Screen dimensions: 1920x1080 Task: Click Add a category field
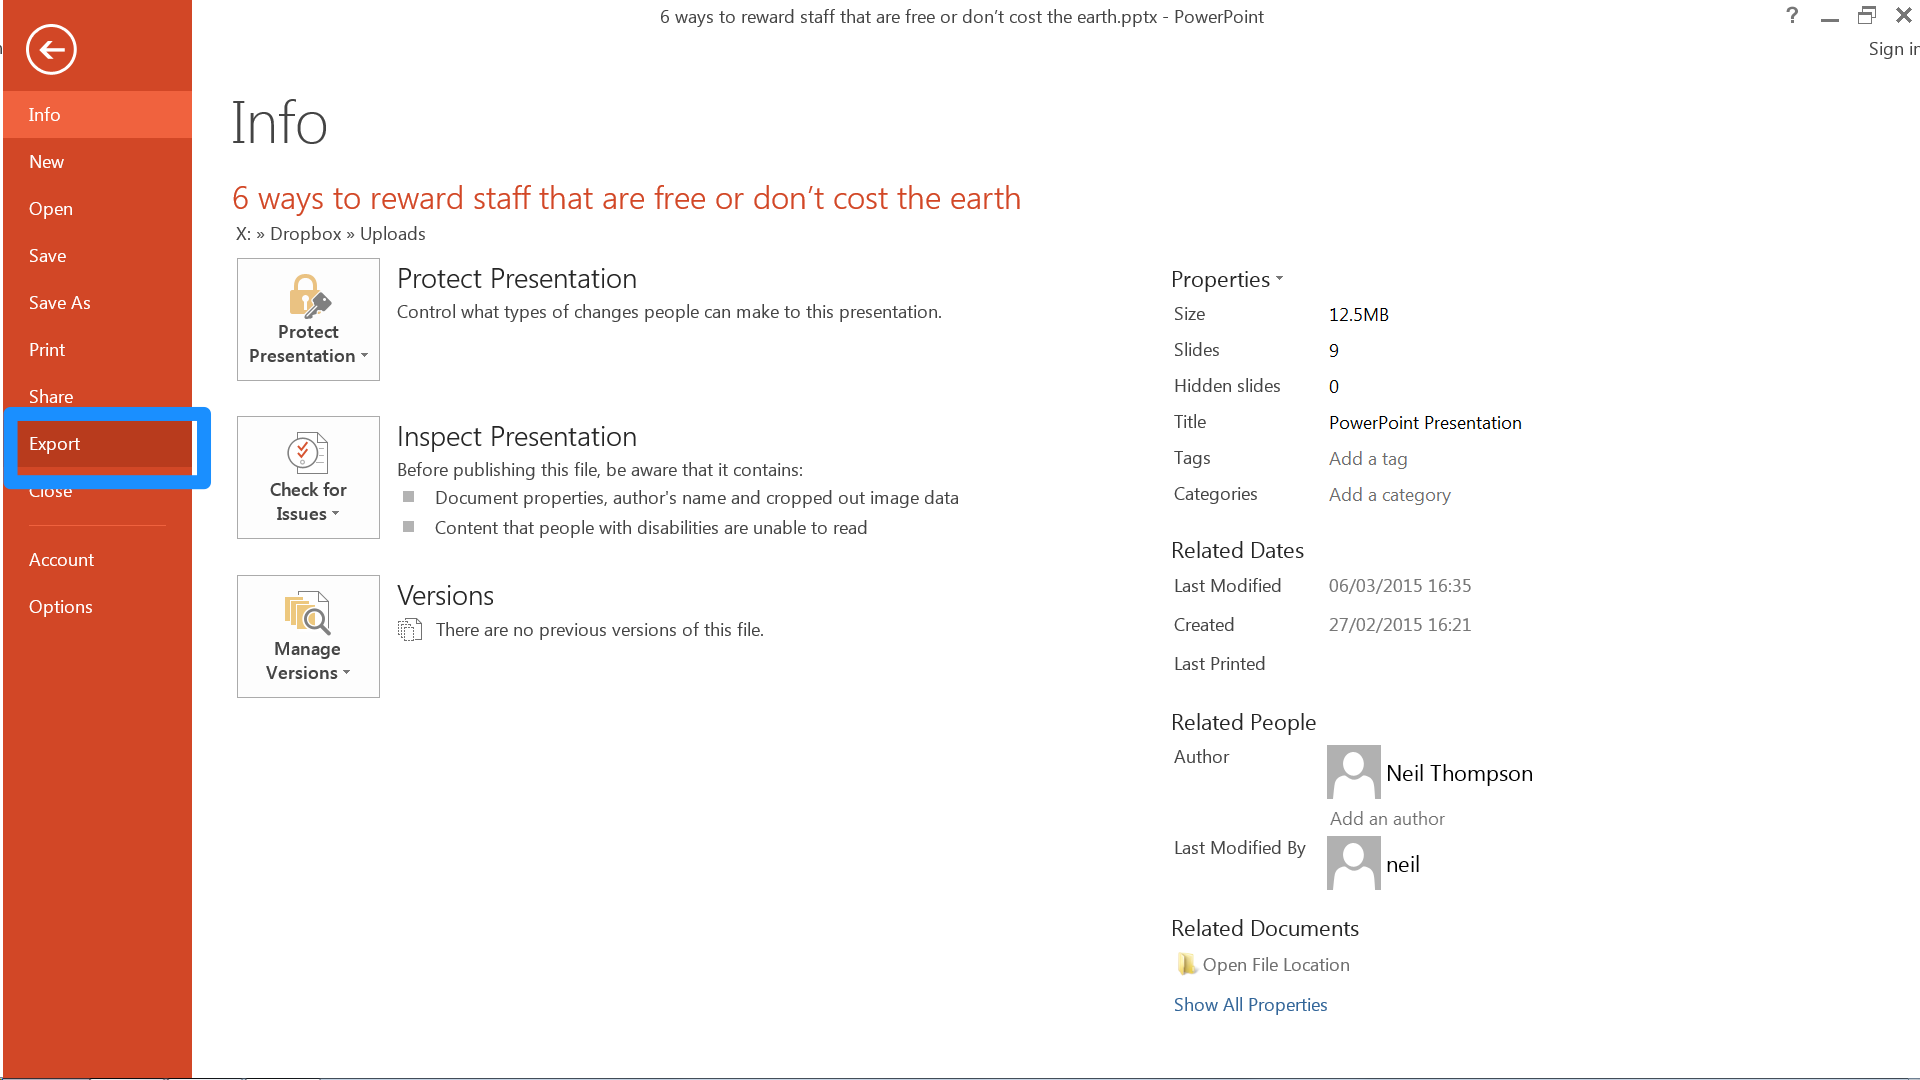[1389, 493]
